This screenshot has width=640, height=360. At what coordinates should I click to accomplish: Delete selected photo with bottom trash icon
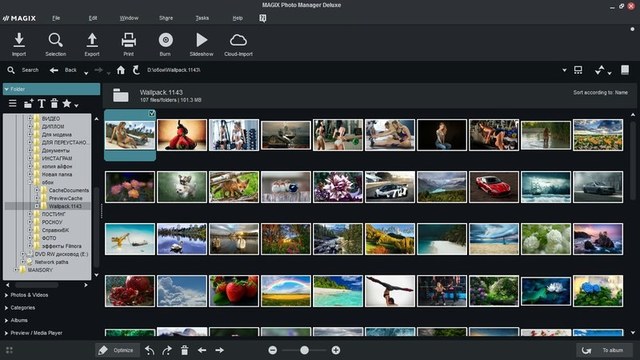coord(184,350)
